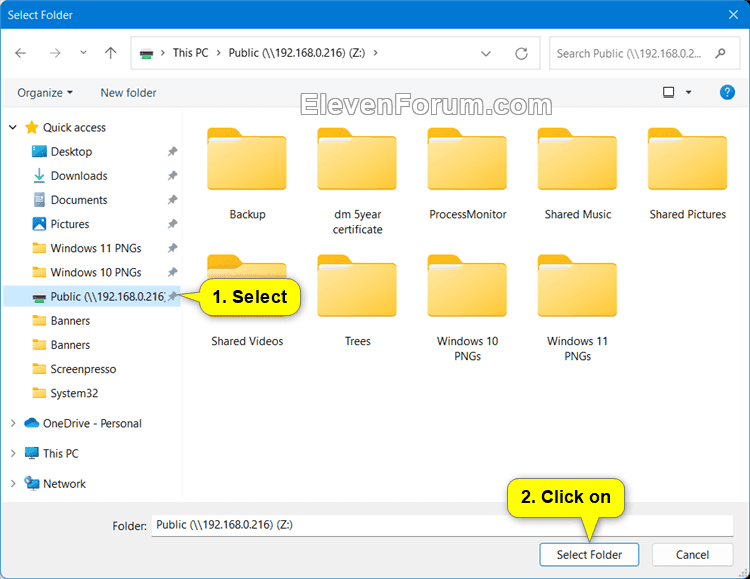The image size is (750, 579).
Task: Select the dm 5year certificate folder
Action: [x=357, y=181]
